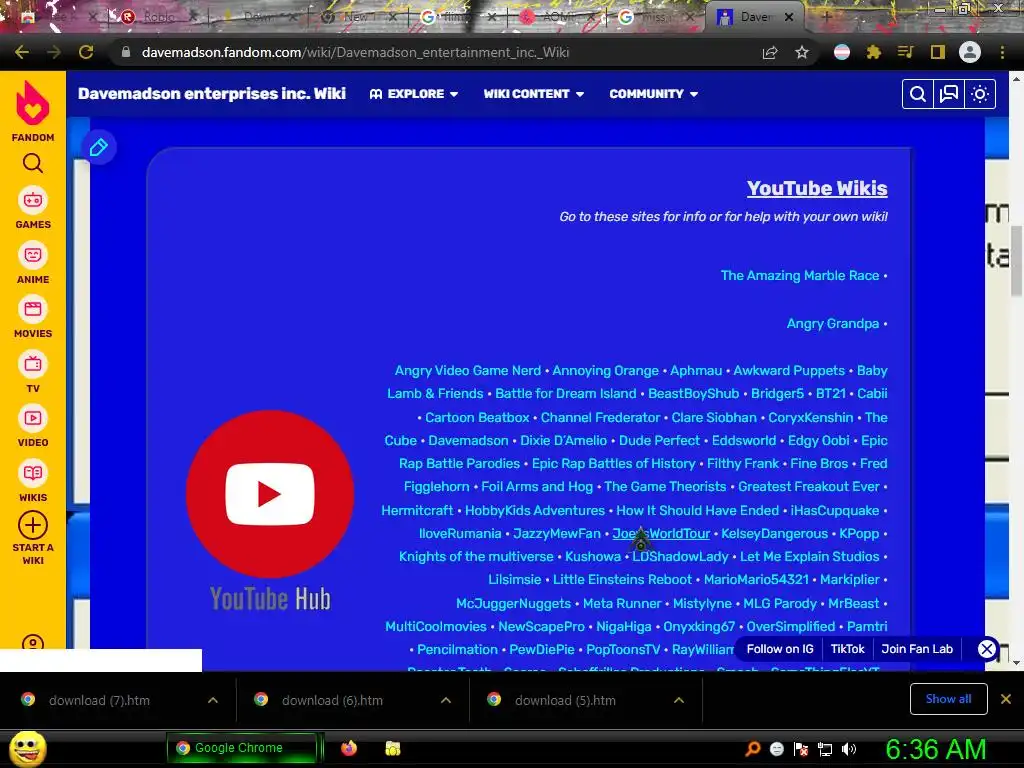Open the download (6).htm file
The width and height of the screenshot is (1024, 768).
332,700
